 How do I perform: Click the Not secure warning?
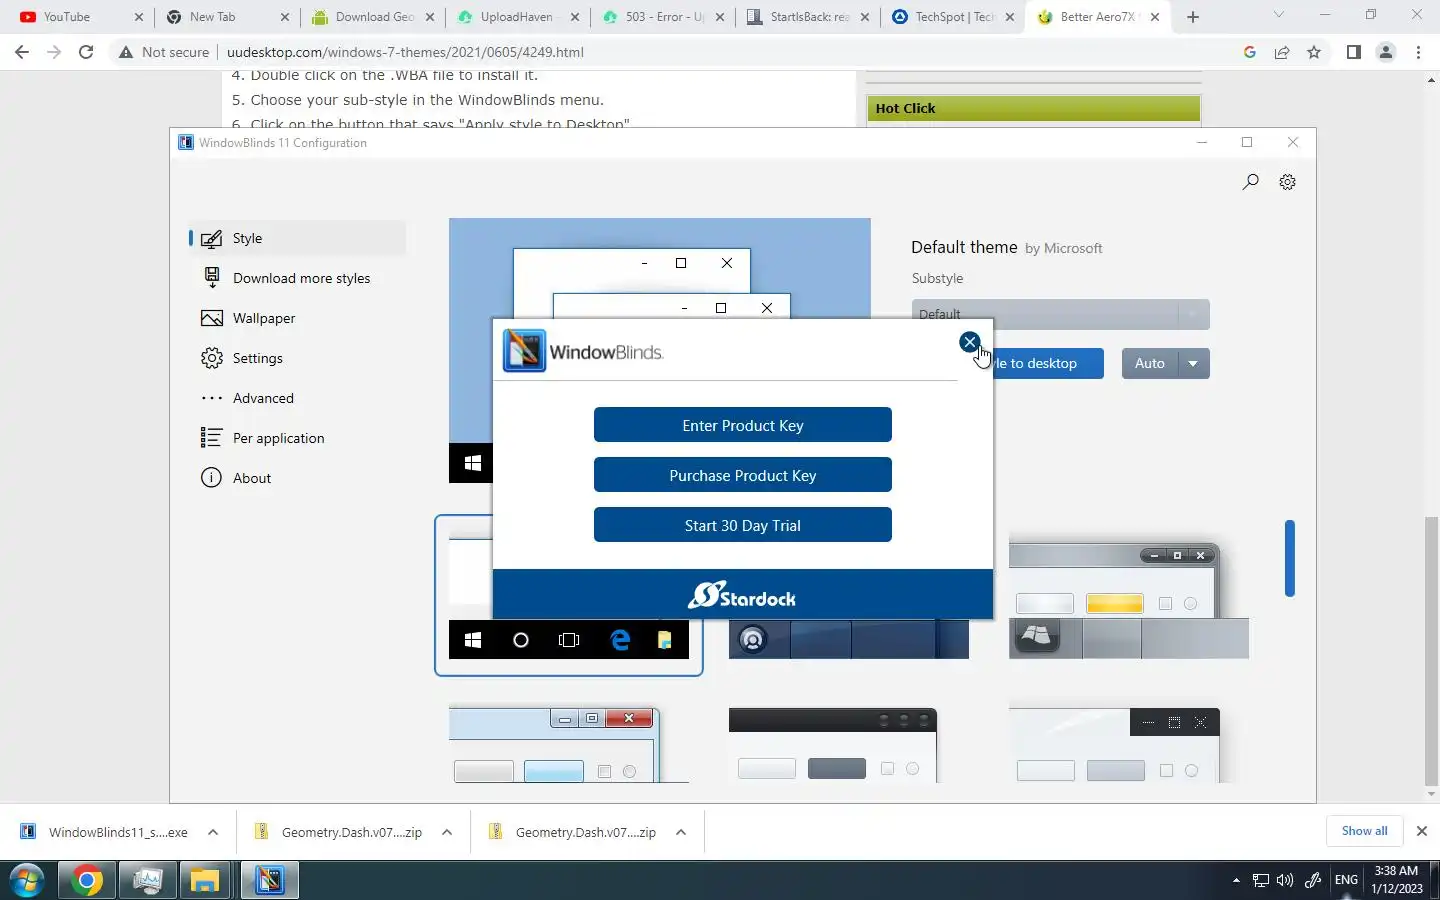click(x=164, y=52)
